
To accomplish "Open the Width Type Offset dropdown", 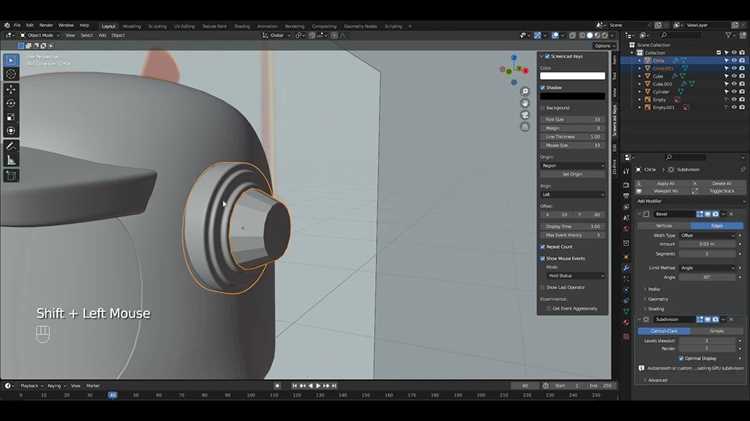I will click(x=707, y=235).
